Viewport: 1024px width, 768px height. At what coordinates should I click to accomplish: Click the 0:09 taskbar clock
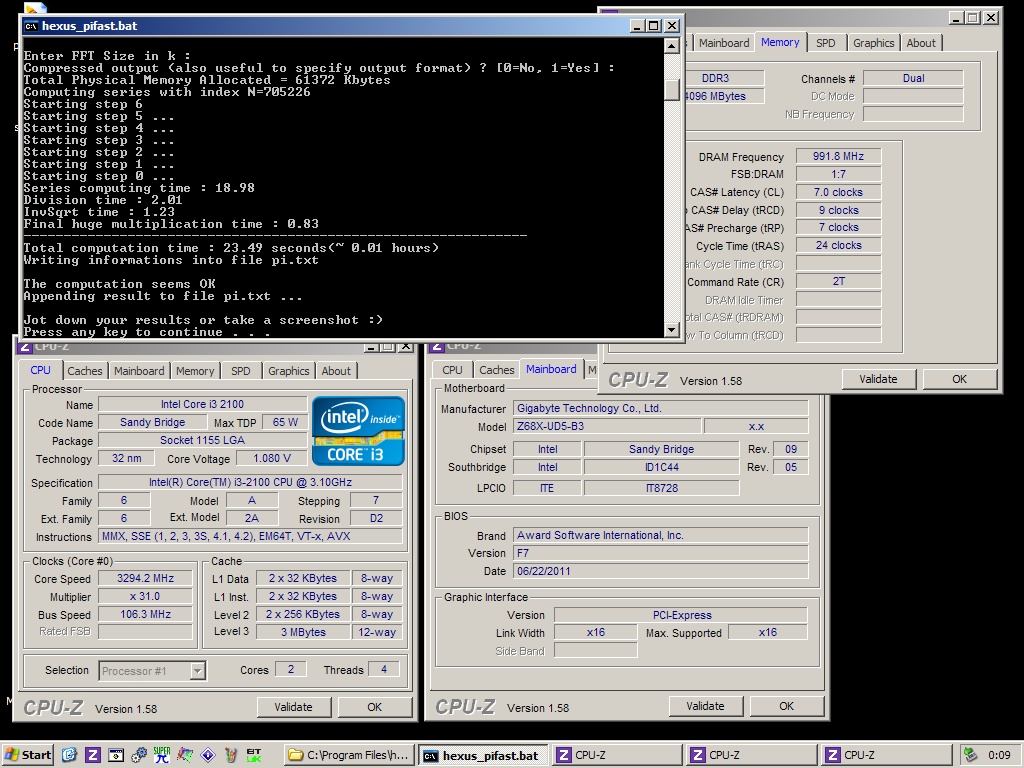[999, 755]
